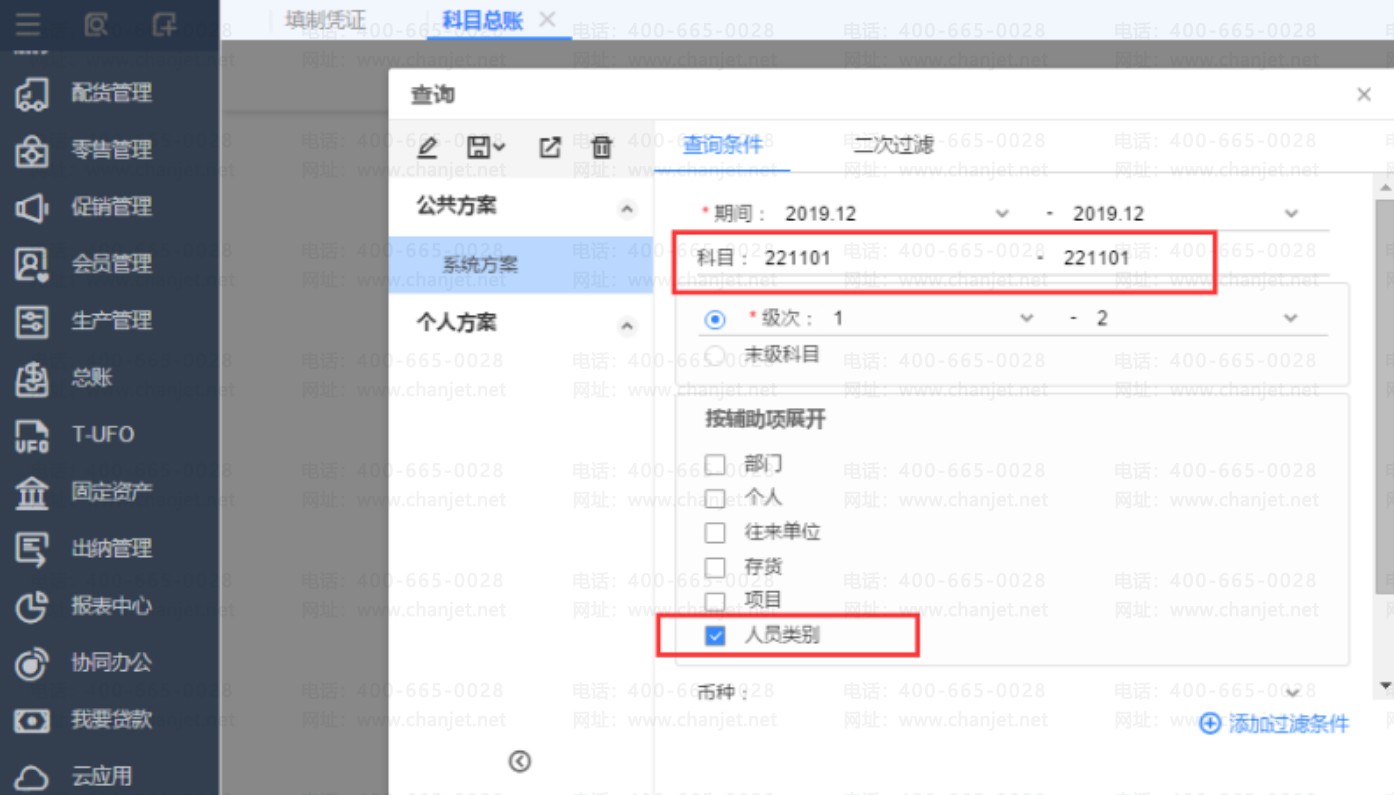This screenshot has height=795, width=1394.
Task: Open 我要贷款 money icon
Action: pos(32,721)
